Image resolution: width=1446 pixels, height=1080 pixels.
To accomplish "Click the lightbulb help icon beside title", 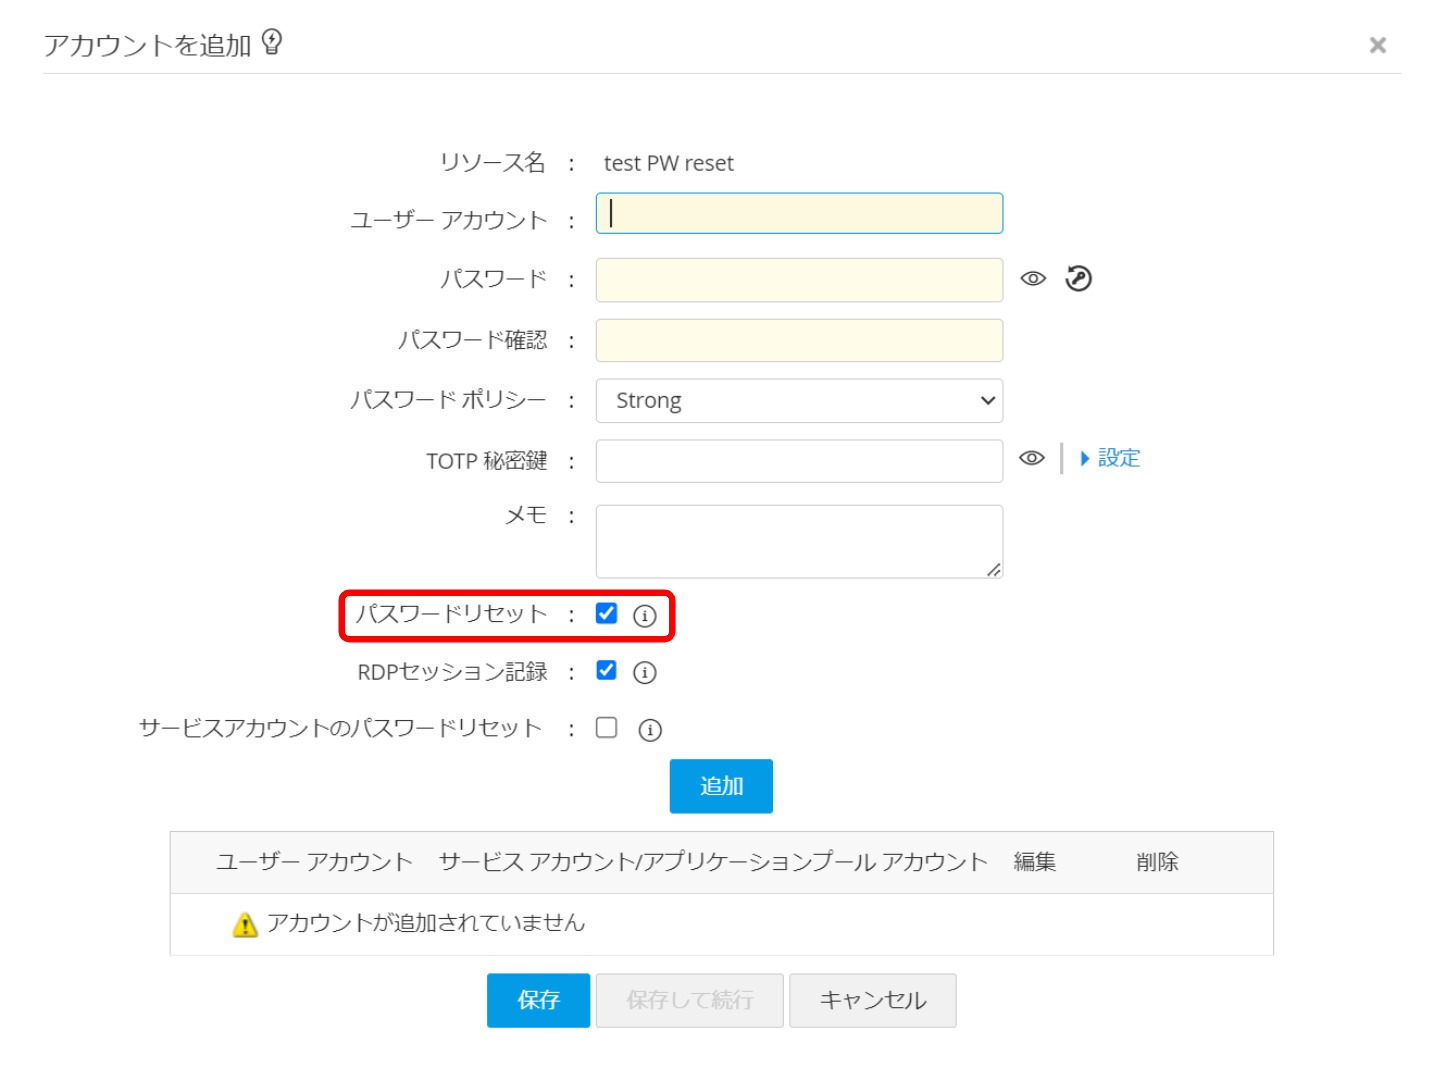I will coord(272,42).
